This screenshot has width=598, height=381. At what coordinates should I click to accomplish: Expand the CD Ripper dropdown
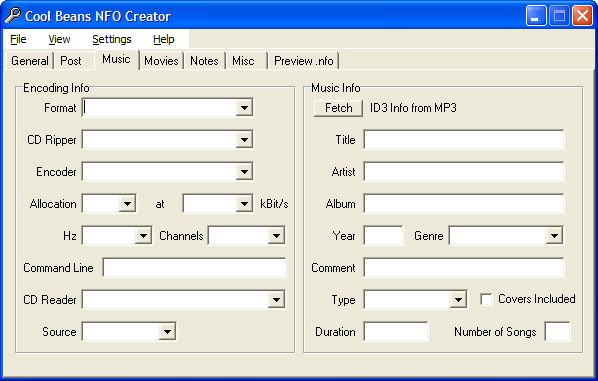(x=244, y=140)
